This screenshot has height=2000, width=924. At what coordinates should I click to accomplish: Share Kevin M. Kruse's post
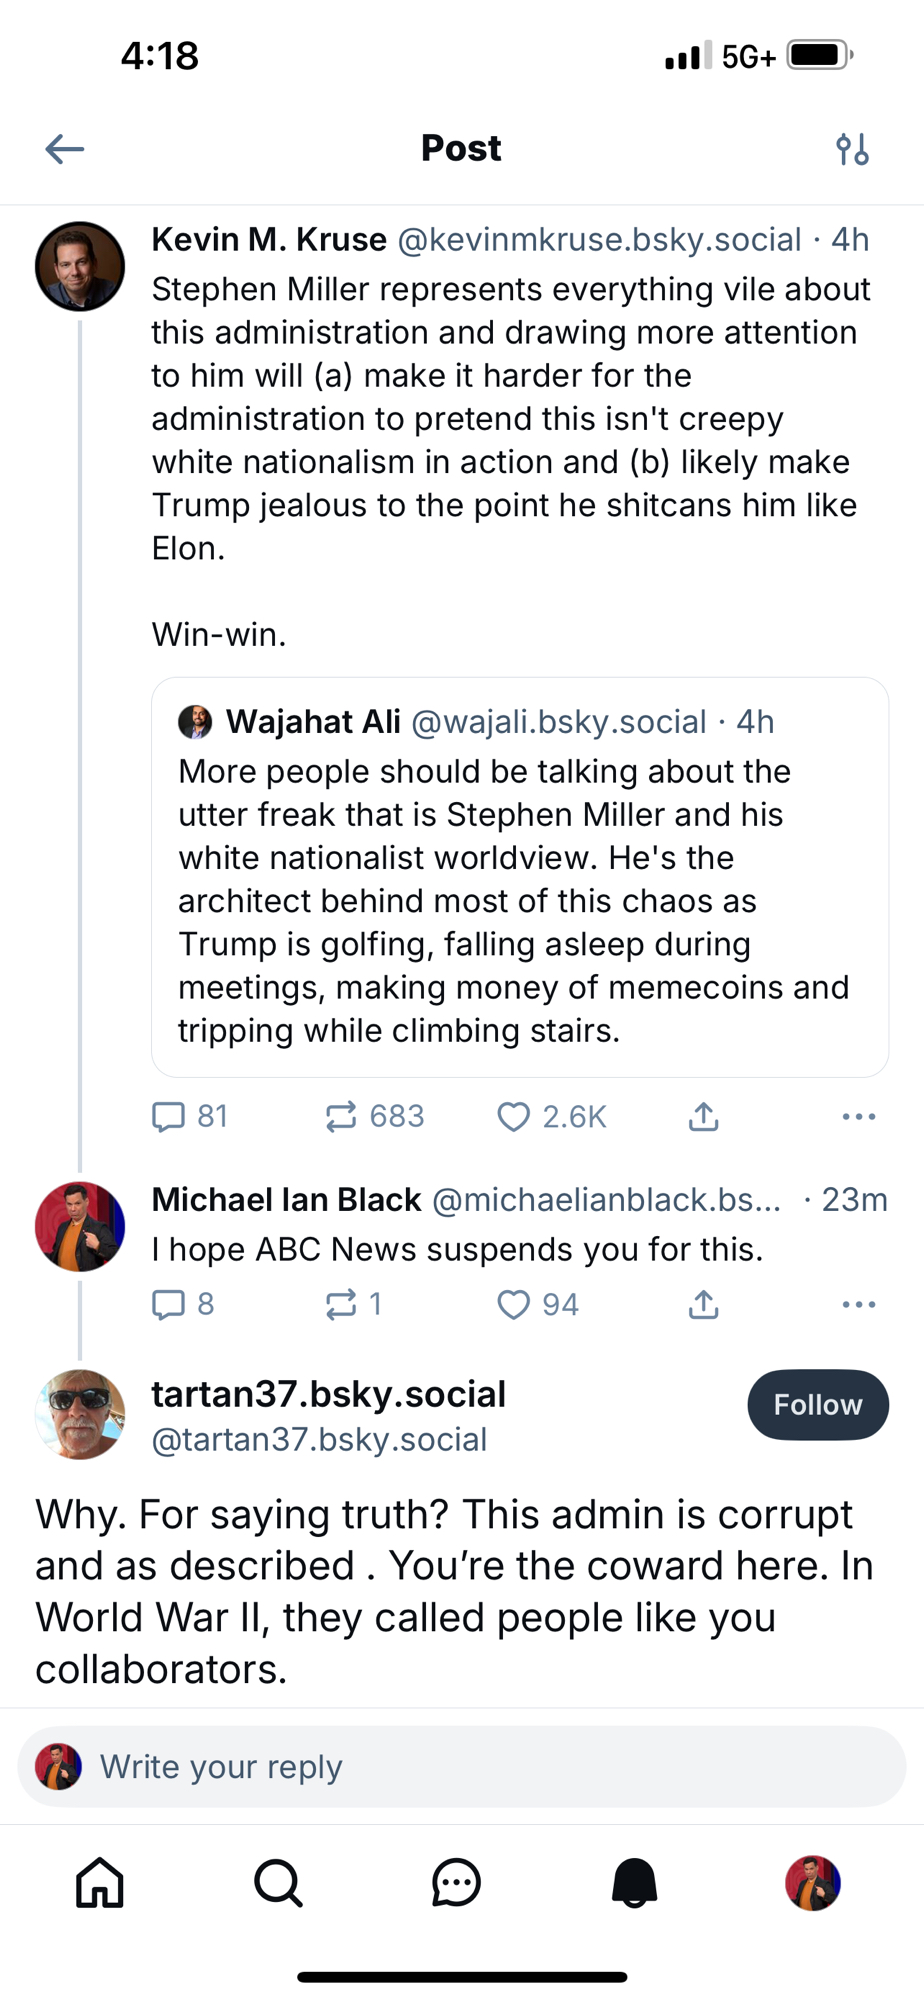703,1116
